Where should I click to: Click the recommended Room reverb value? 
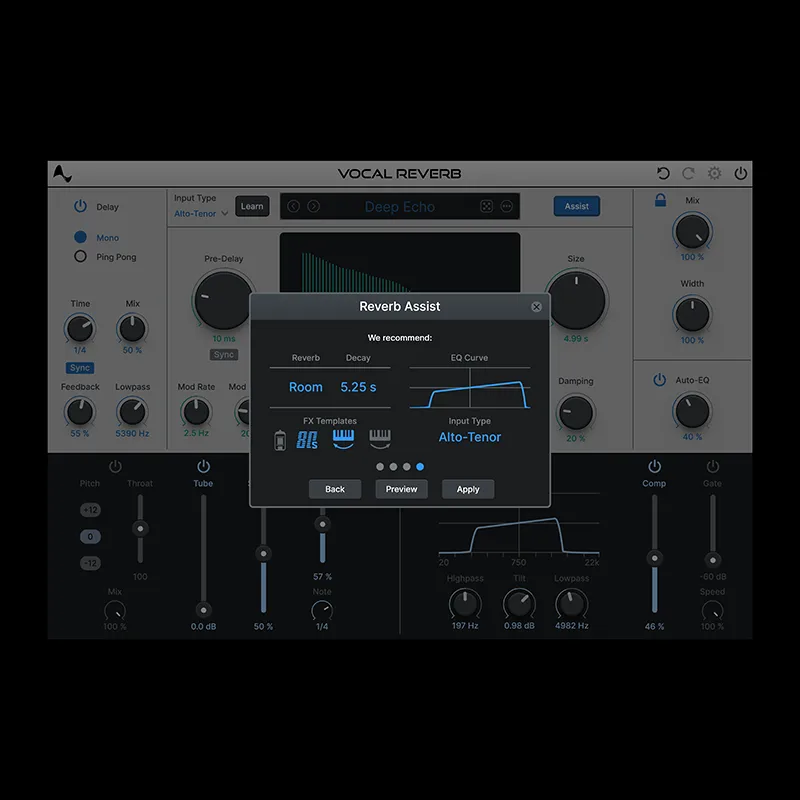[x=306, y=387]
